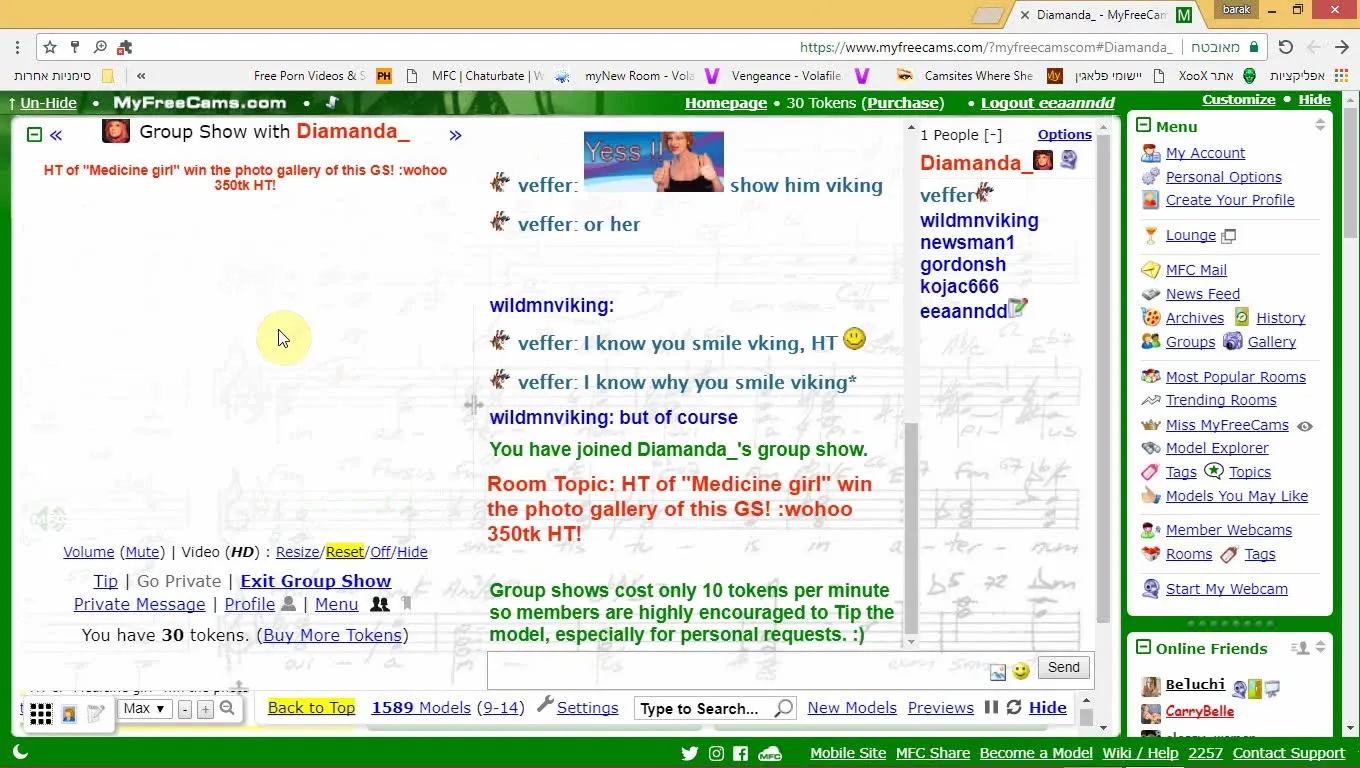
Task: Click the Twitter icon in footer
Action: tap(689, 753)
